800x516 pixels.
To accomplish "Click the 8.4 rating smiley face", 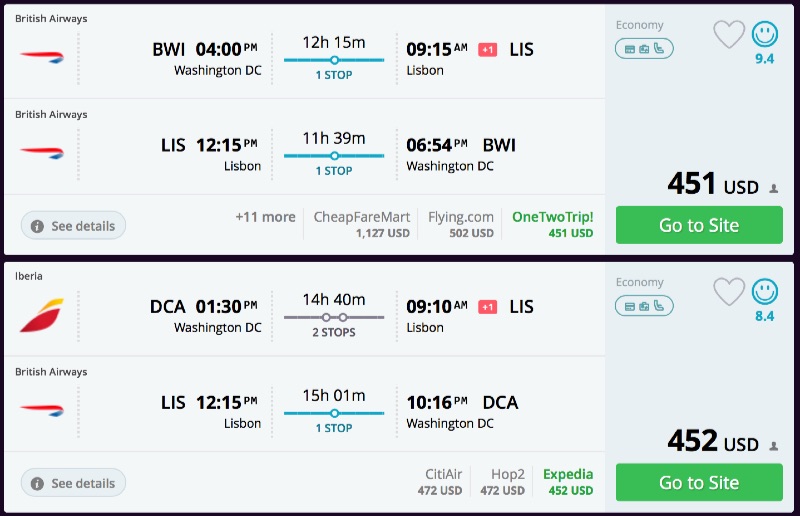I will point(765,292).
